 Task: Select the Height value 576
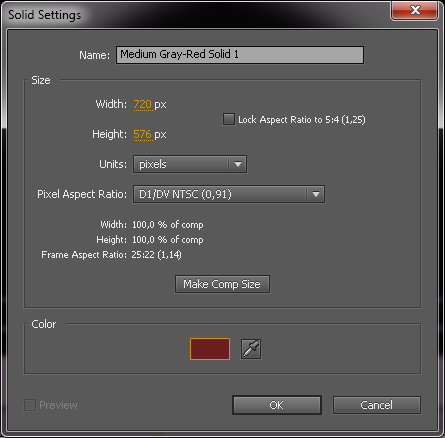pos(143,134)
